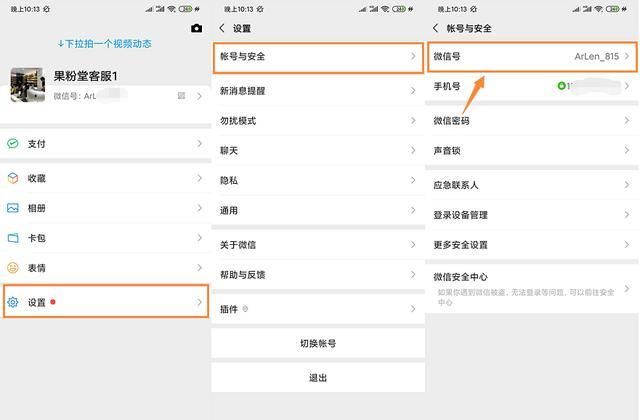The width and height of the screenshot is (640, 420).
Task: Tap the profile avatar of 果粉堂客服1
Action: pos(27,85)
